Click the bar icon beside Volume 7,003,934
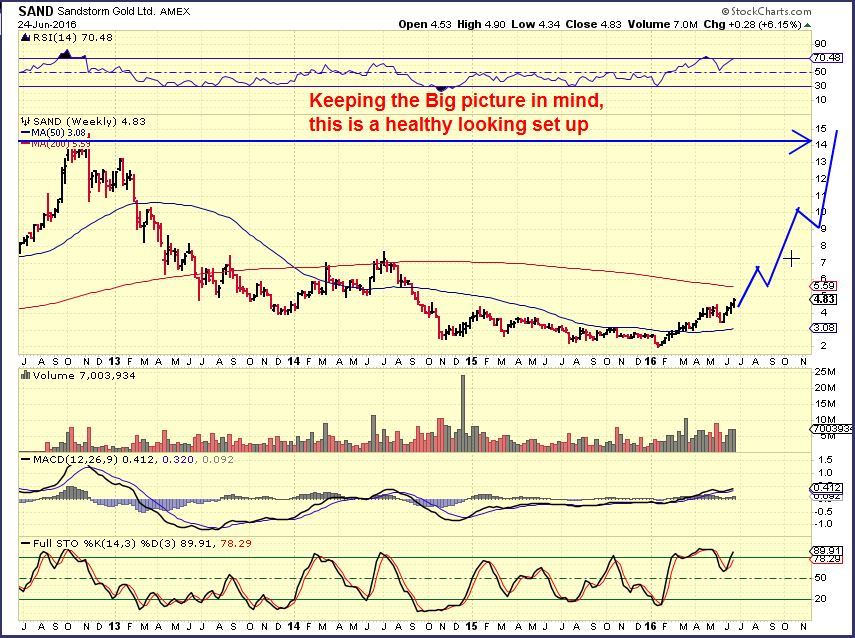The height and width of the screenshot is (638, 855). coord(26,375)
